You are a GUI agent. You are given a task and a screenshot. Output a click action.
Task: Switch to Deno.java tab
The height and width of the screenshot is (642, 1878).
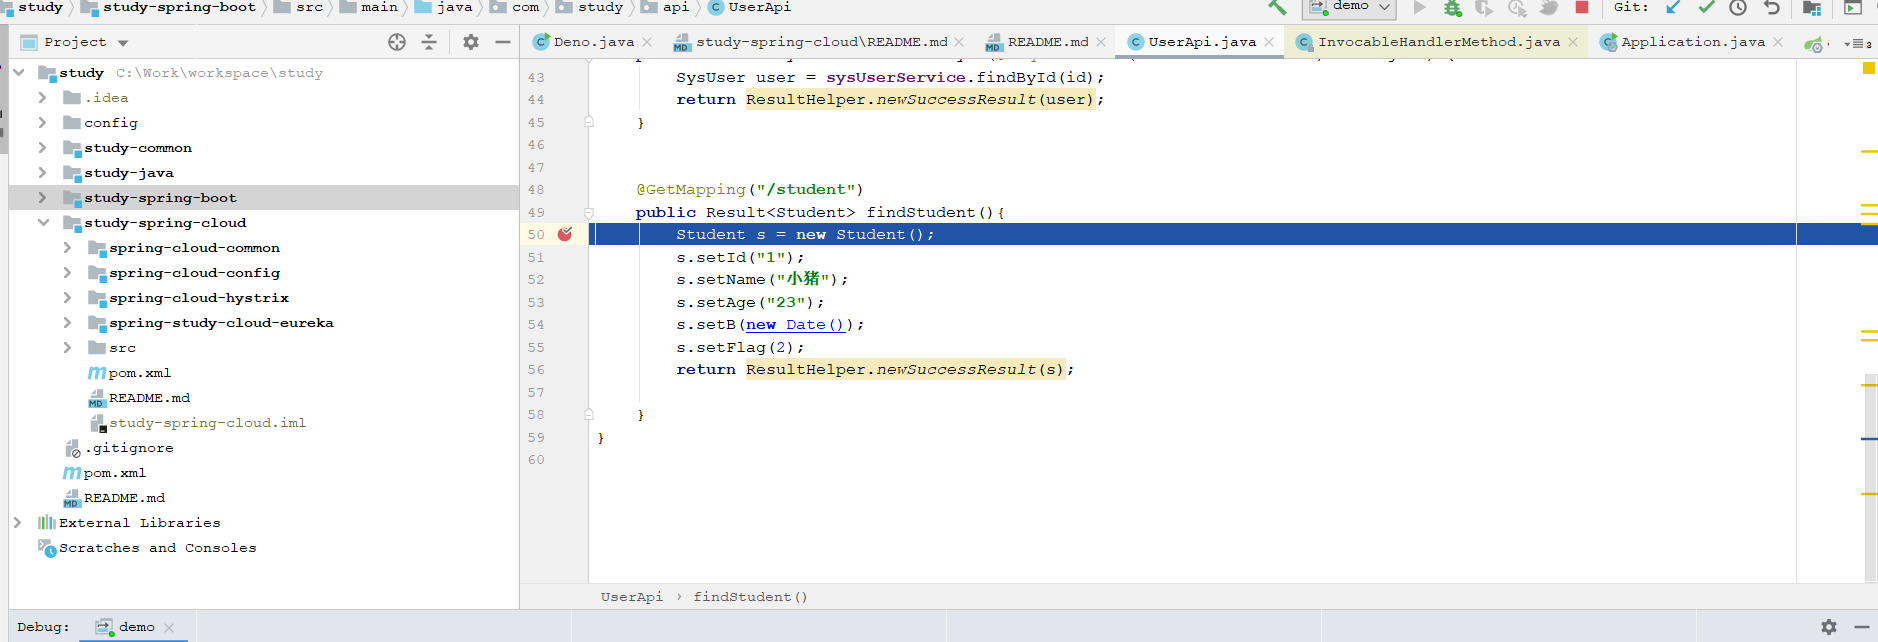(x=593, y=42)
